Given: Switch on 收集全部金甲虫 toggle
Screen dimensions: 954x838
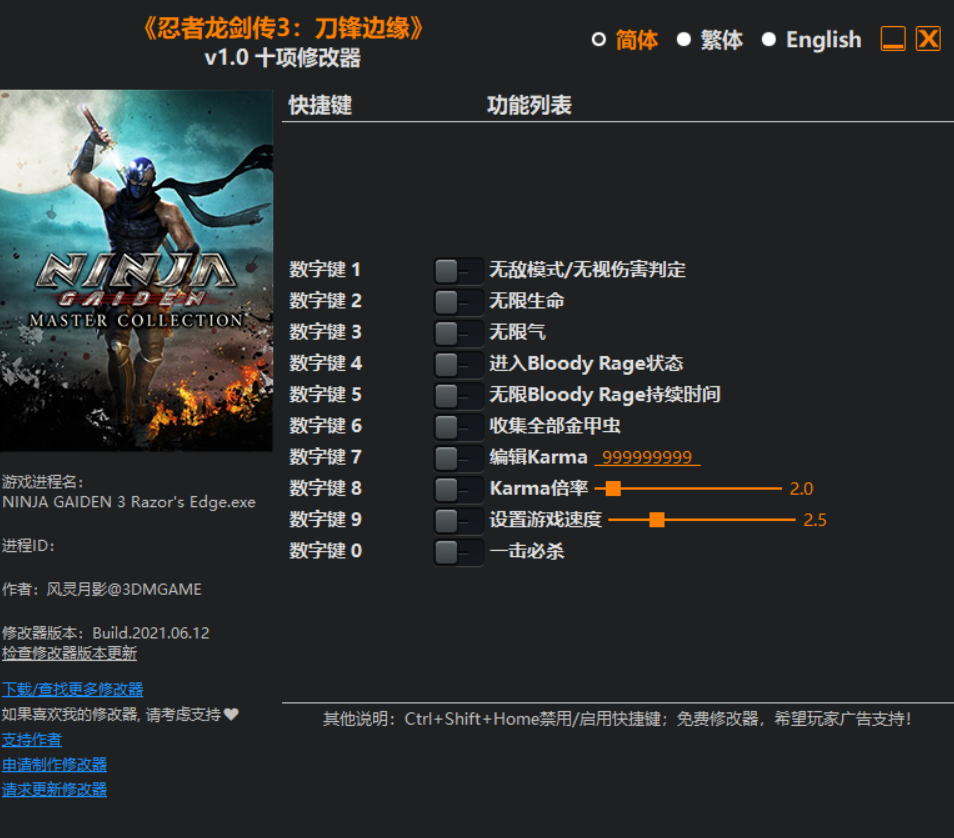Looking at the screenshot, I should pos(458,427).
